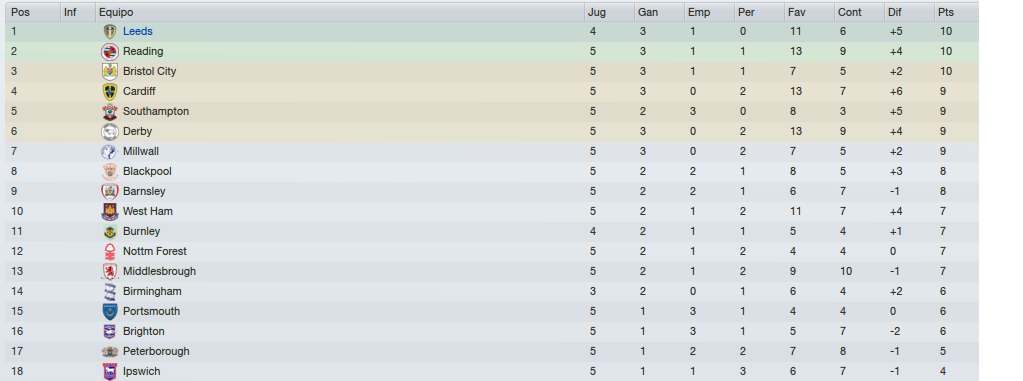Click the Birmingham club crest
1023x381 pixels.
tap(110, 292)
